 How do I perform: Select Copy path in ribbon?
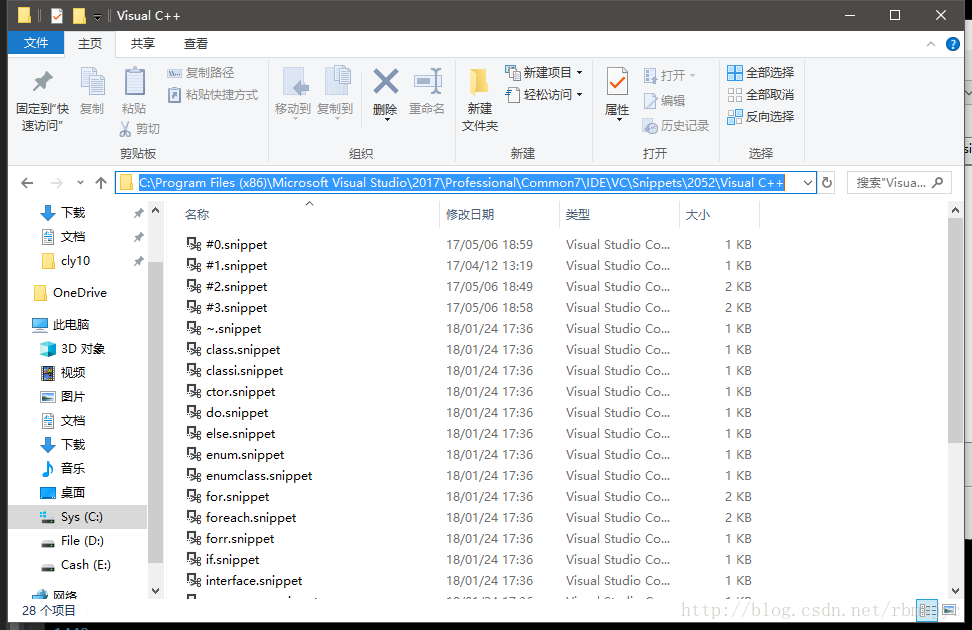(x=201, y=73)
